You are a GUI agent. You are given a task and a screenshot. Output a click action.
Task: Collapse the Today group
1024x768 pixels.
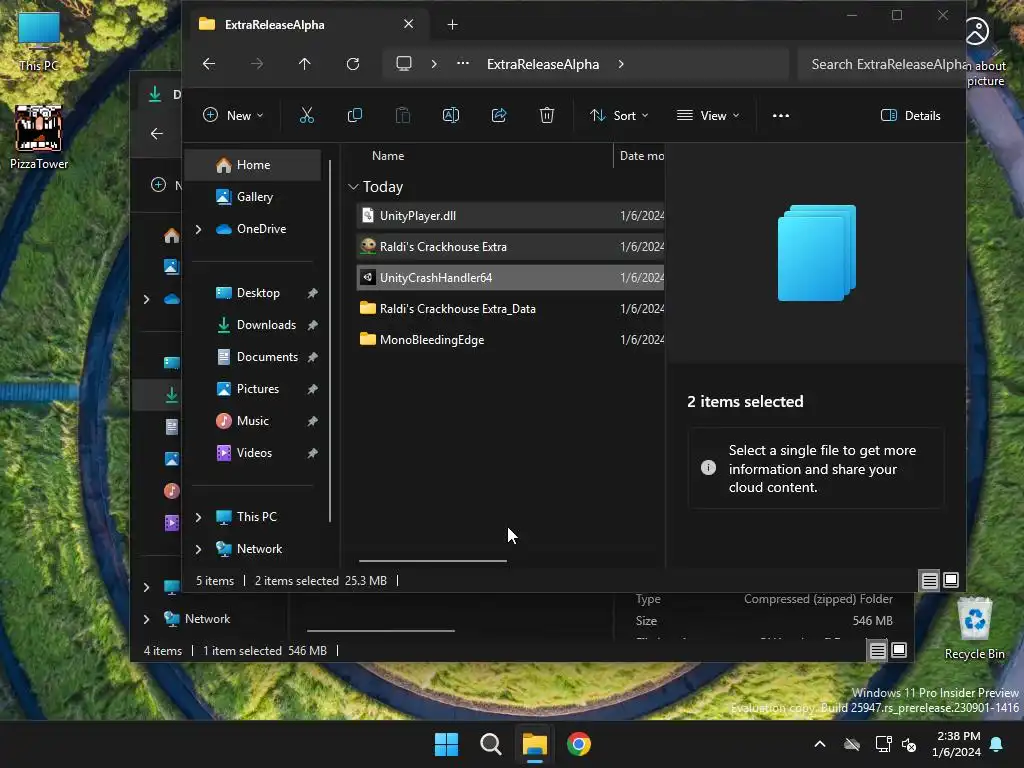[x=353, y=187]
